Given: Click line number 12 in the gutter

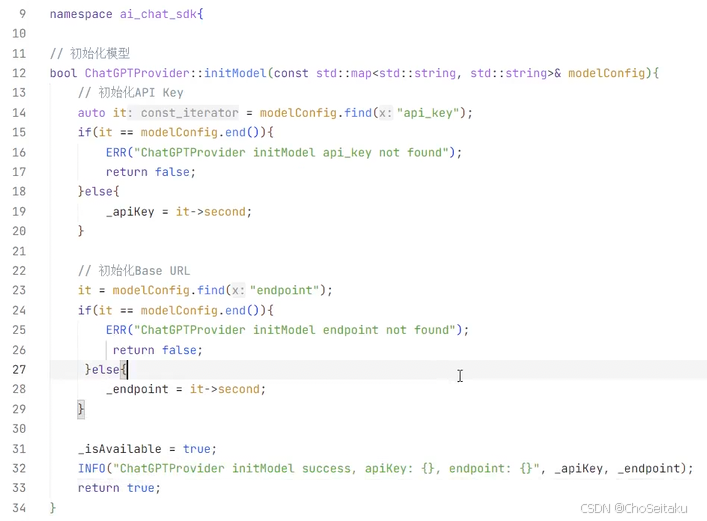Looking at the screenshot, I should pyautogui.click(x=19, y=73).
